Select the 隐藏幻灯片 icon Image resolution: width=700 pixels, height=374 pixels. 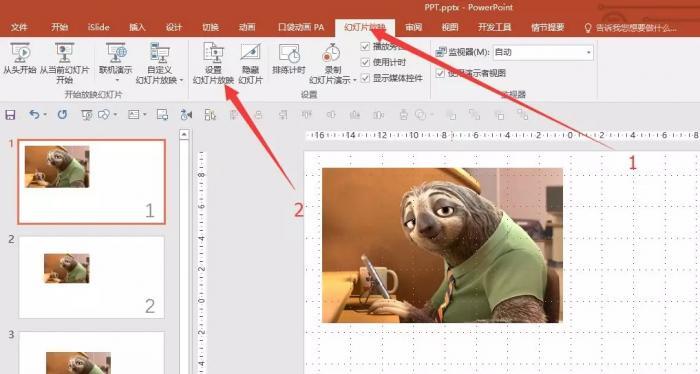point(250,53)
